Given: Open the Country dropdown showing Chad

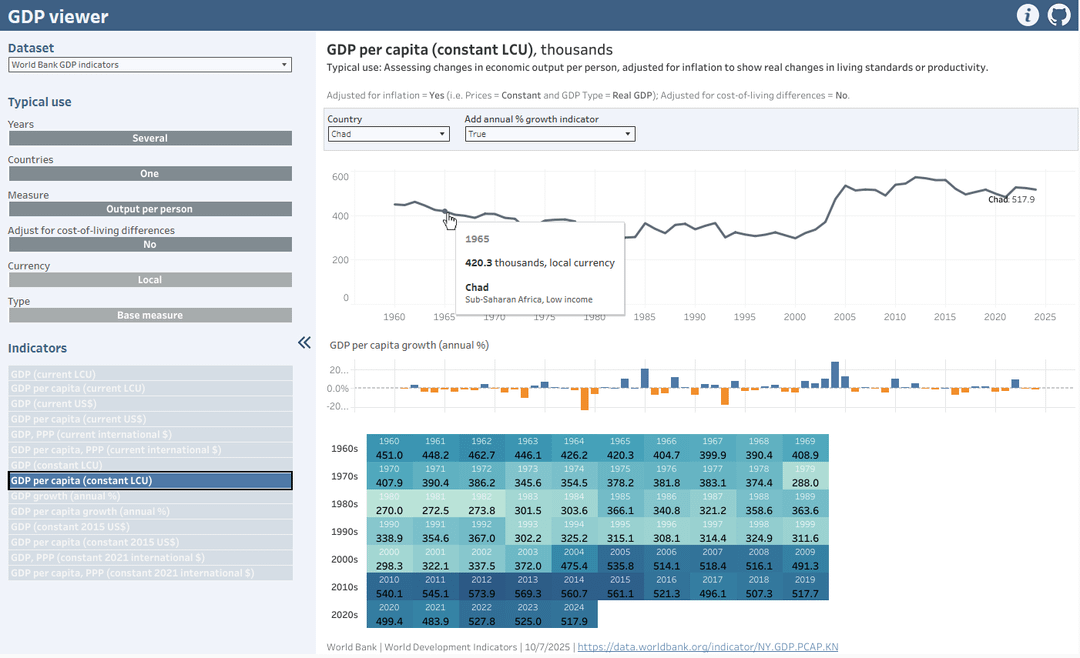Looking at the screenshot, I should coord(388,134).
